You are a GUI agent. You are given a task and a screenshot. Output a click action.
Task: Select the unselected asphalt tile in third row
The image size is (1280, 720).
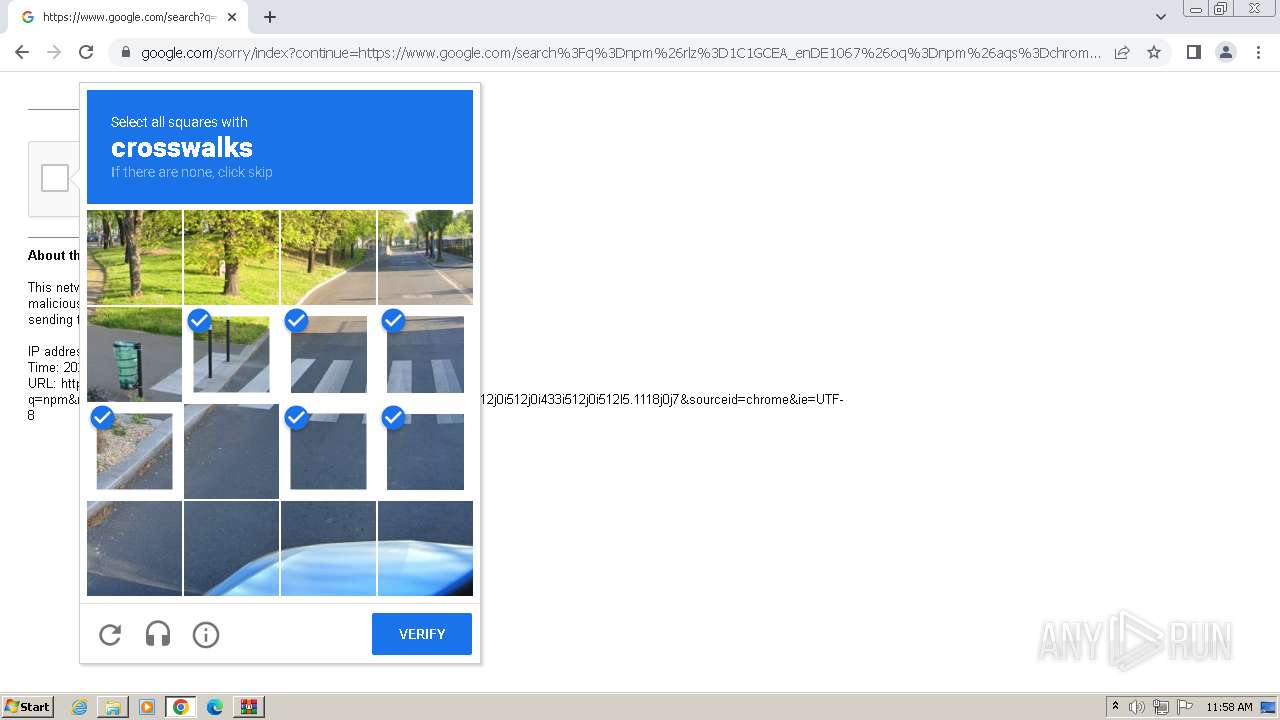coord(231,451)
